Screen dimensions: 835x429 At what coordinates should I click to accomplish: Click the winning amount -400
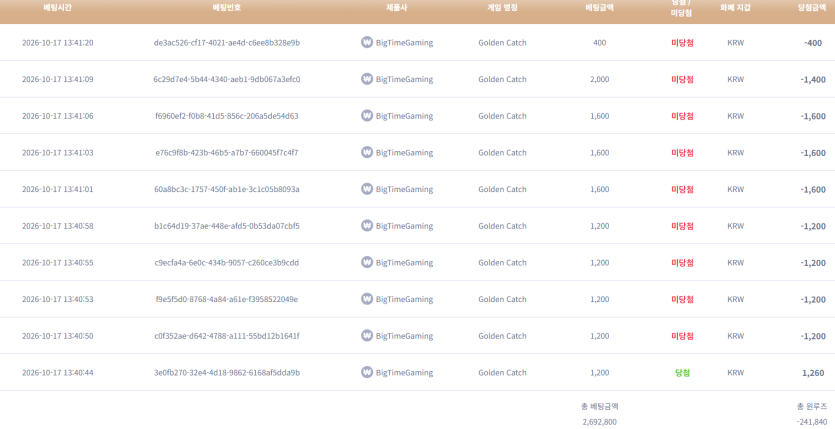point(813,43)
